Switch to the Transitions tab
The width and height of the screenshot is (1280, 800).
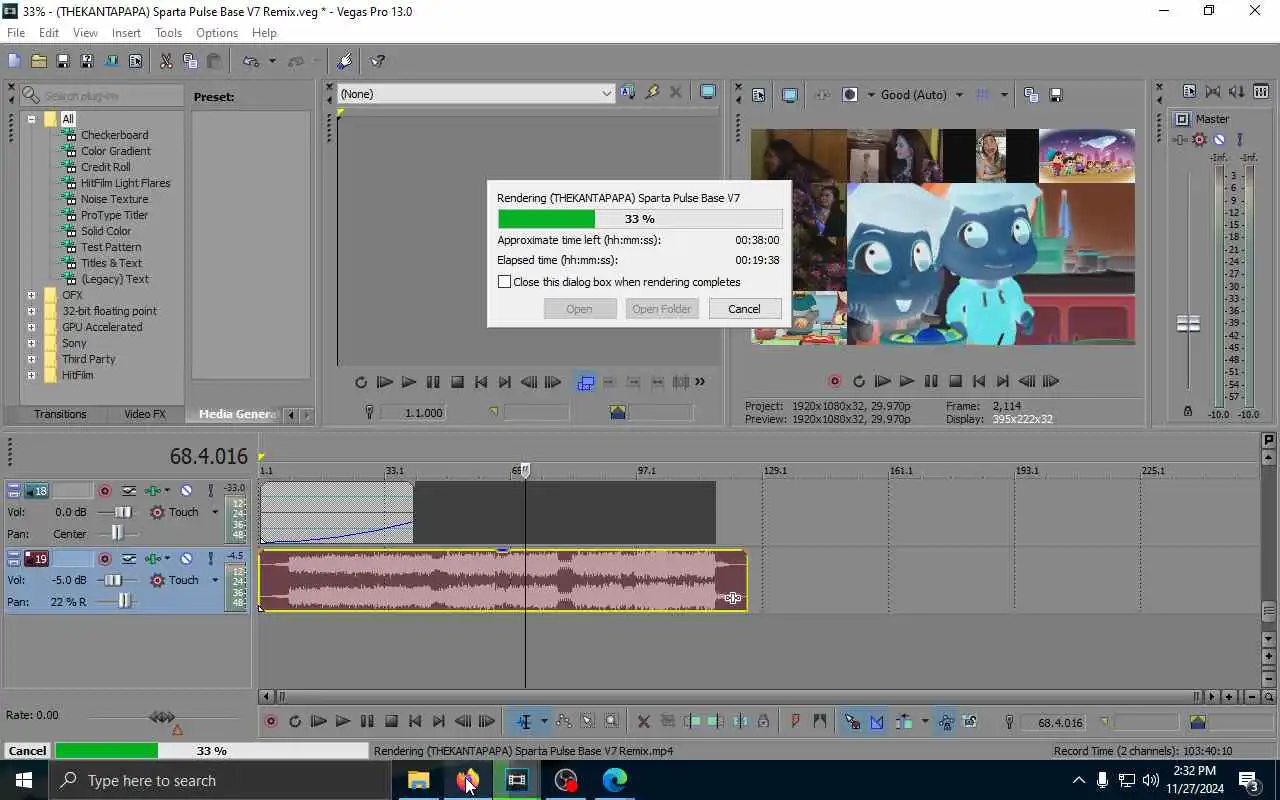click(60, 414)
